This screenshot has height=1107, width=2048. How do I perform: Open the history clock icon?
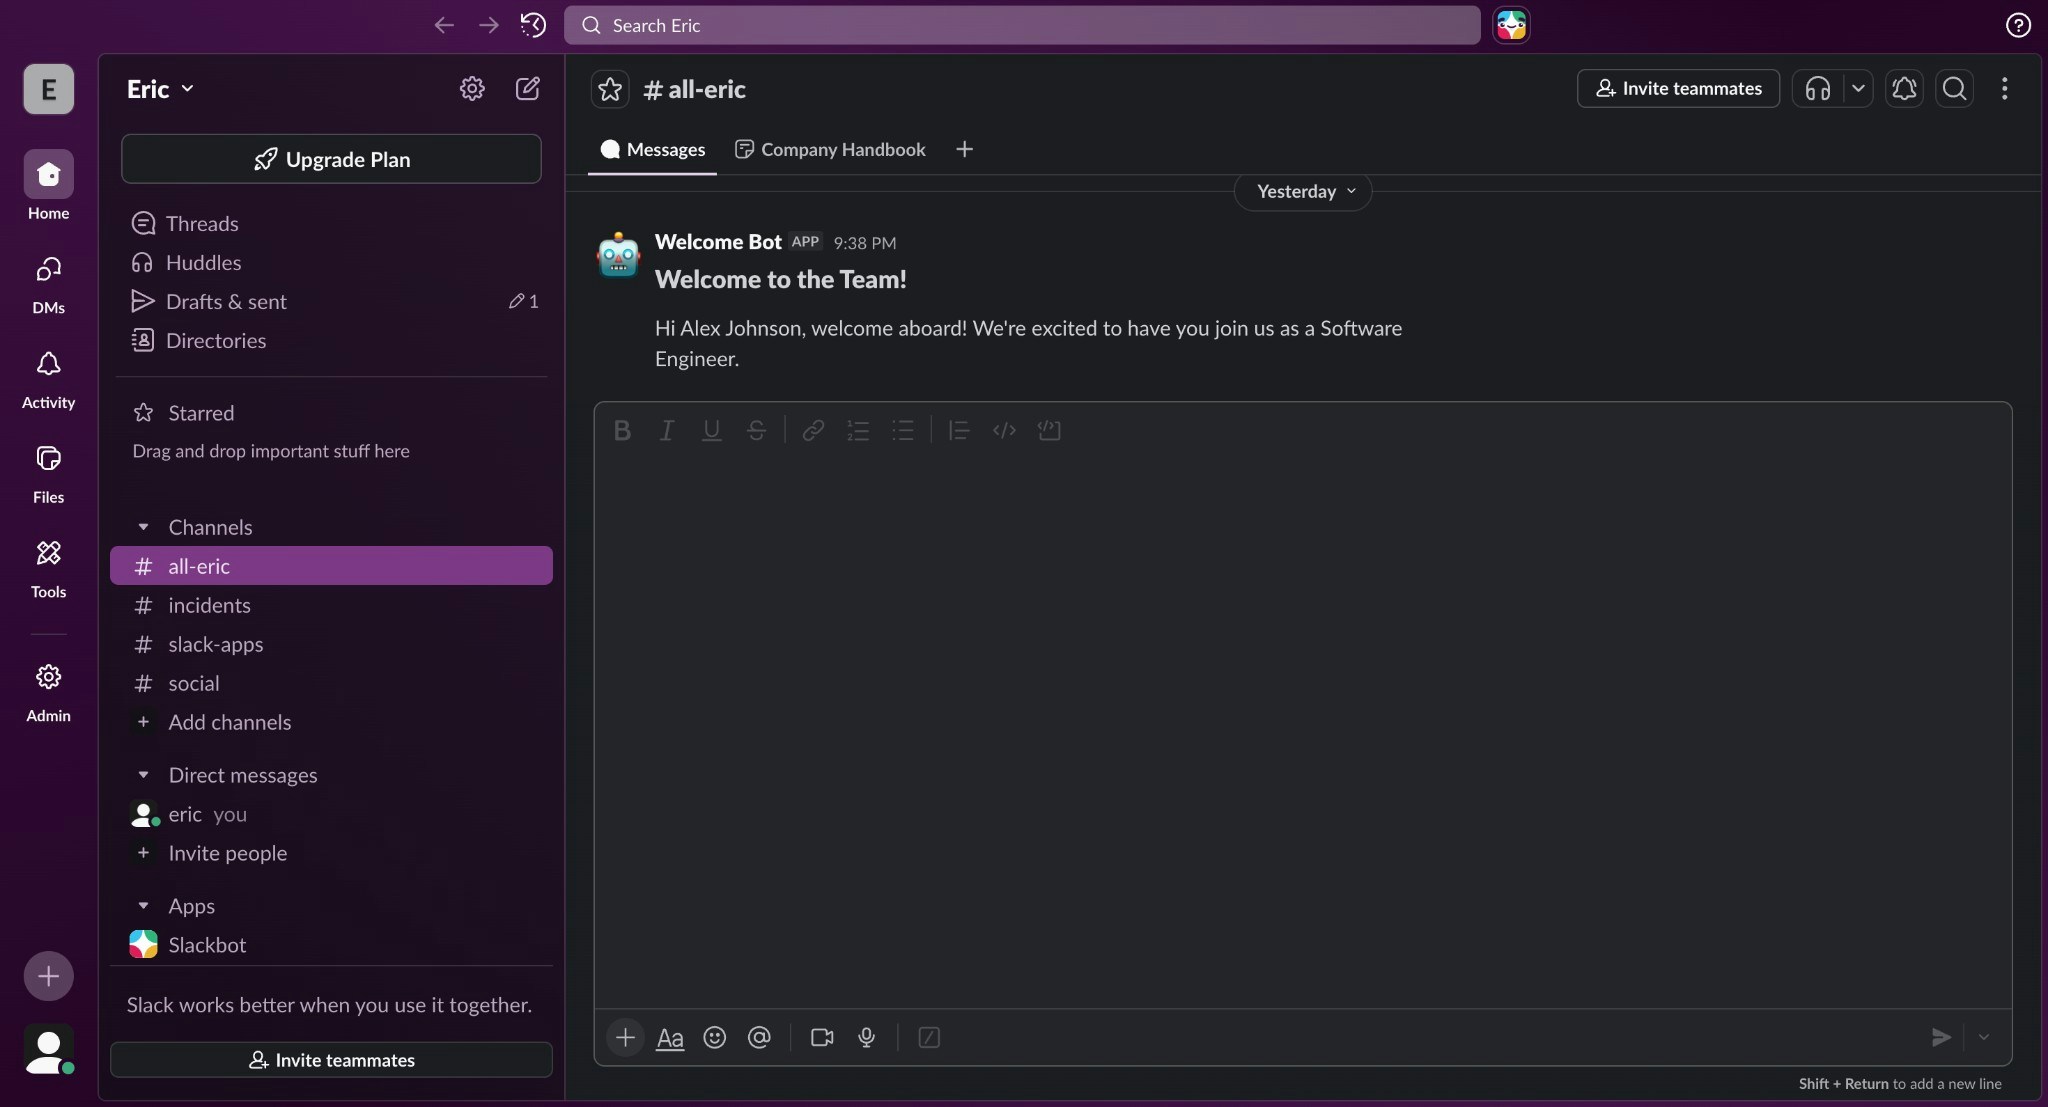[533, 25]
